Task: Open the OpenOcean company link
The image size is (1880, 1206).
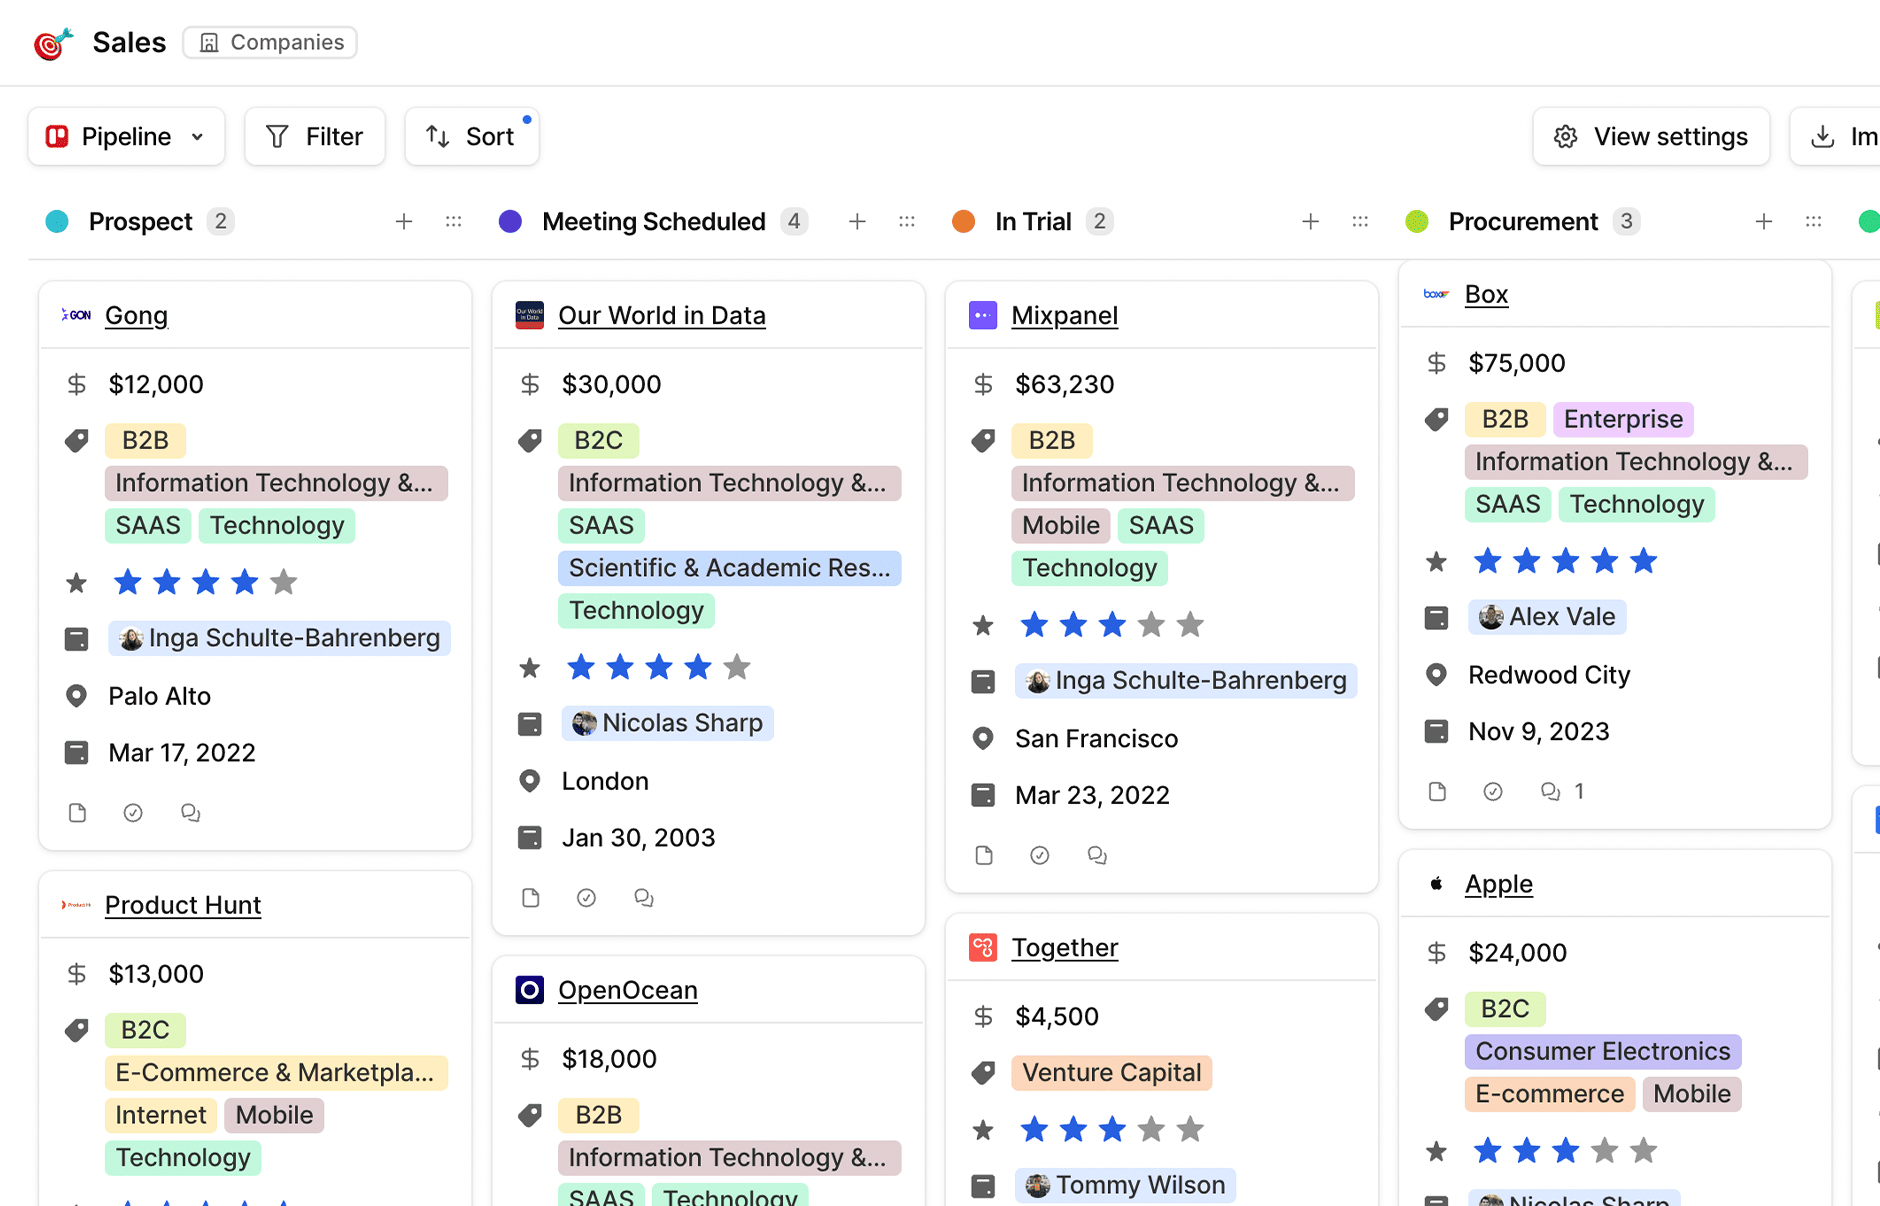Action: 627,990
